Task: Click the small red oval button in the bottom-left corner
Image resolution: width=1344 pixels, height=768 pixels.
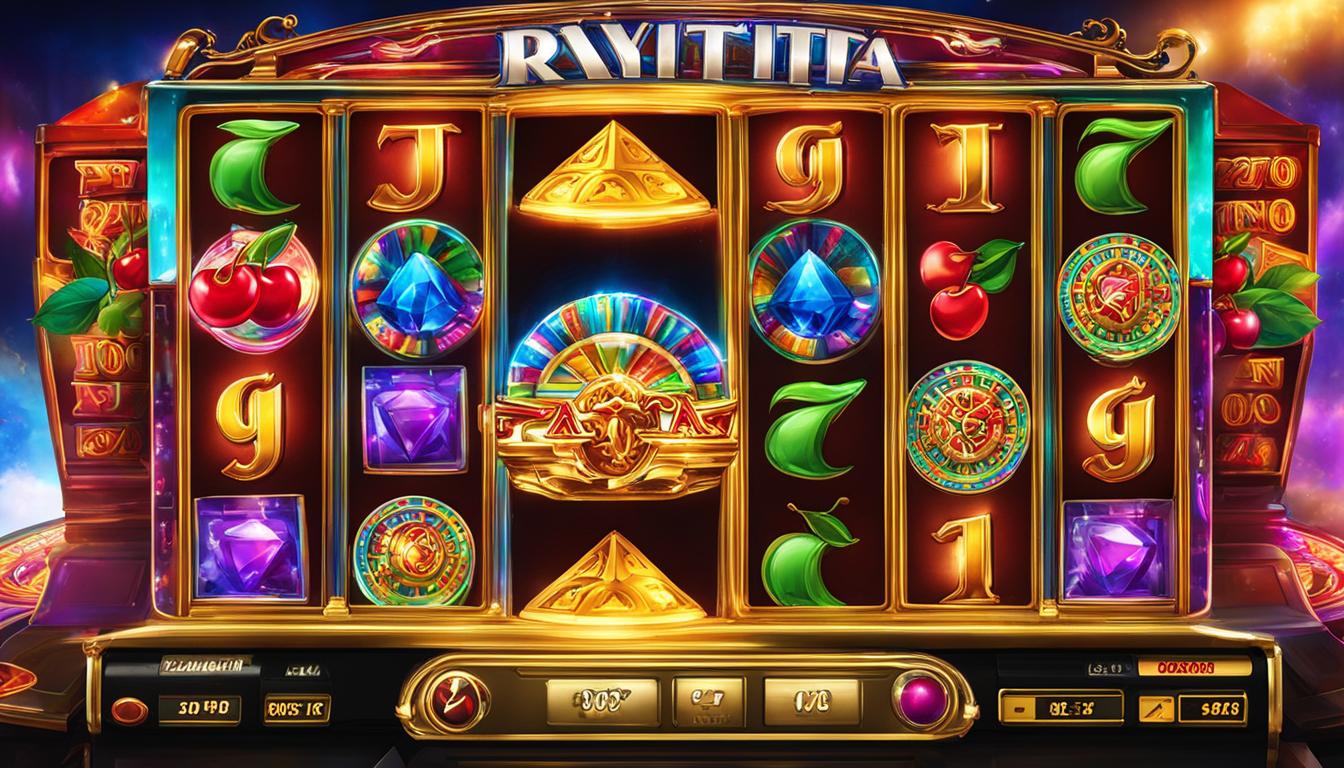Action: [129, 711]
